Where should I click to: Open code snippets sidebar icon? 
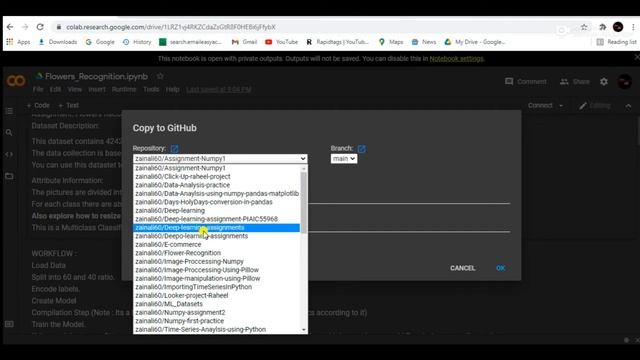click(9, 154)
